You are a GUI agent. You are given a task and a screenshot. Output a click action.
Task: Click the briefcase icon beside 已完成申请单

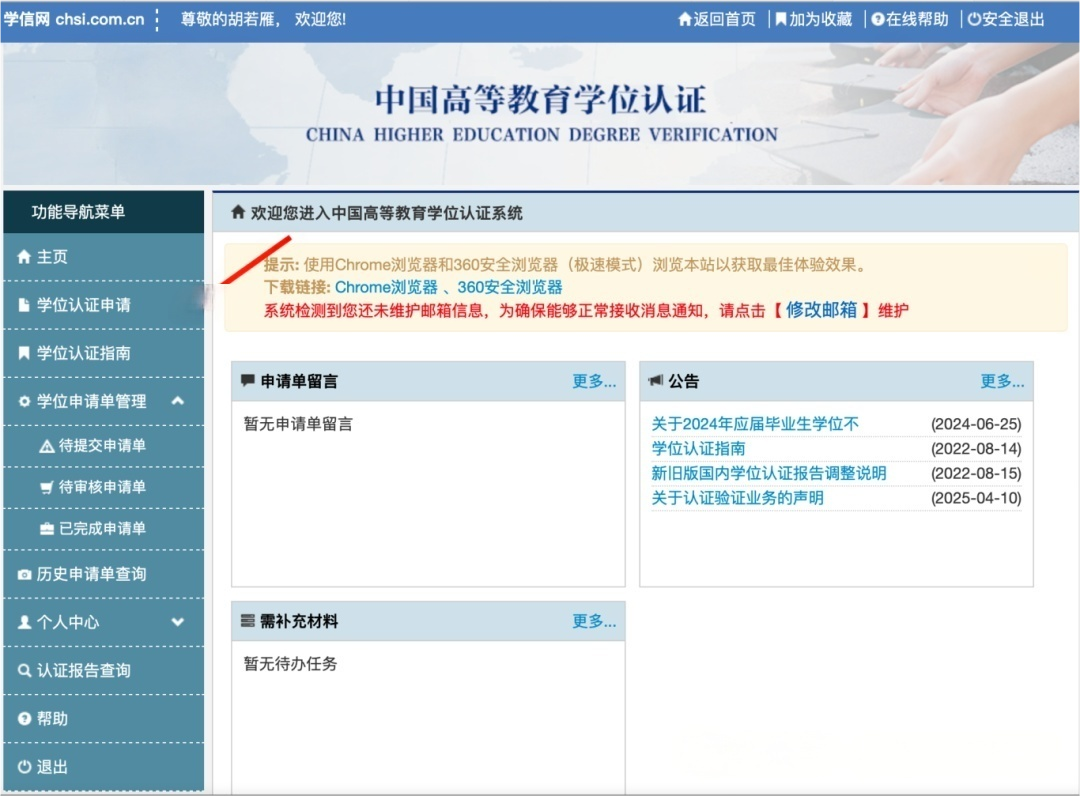[x=46, y=529]
